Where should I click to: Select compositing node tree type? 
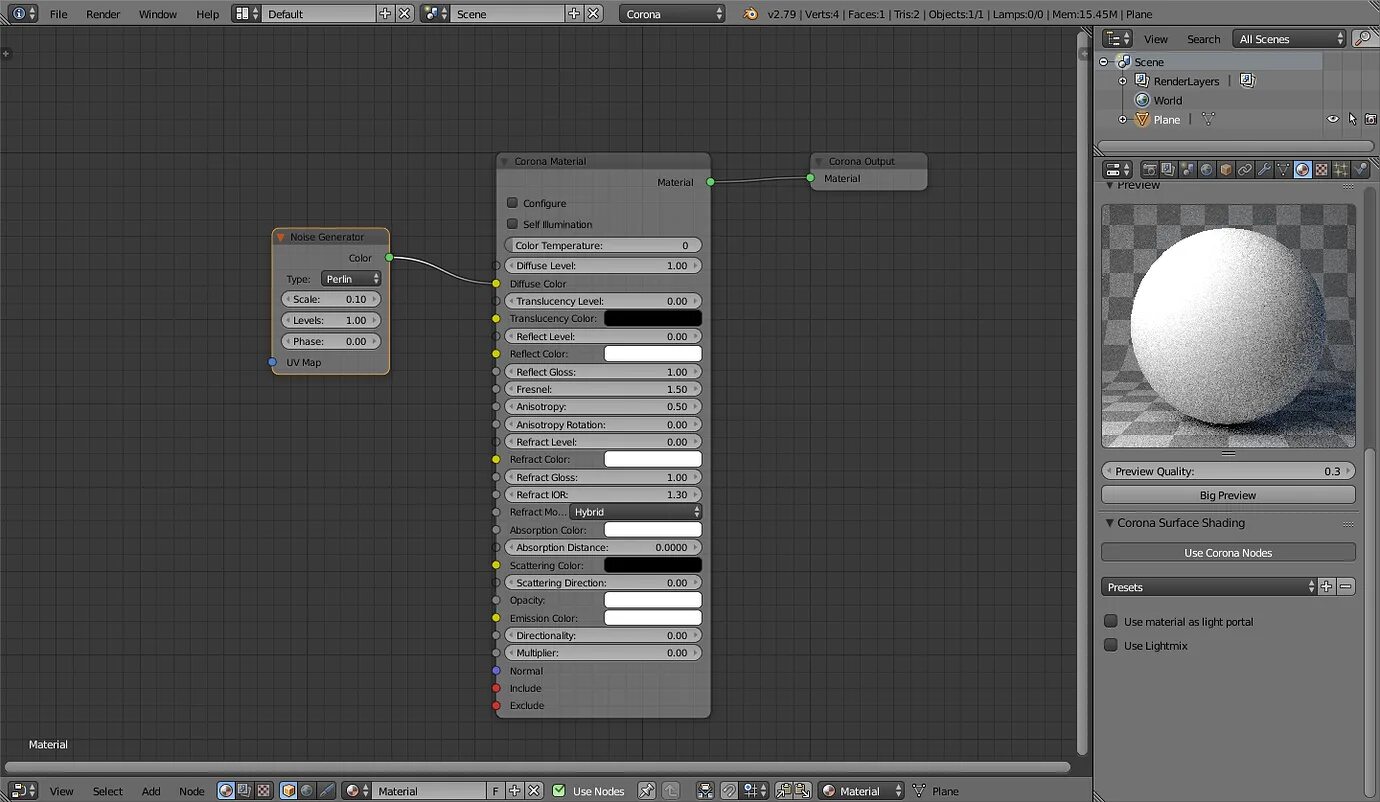pyautogui.click(x=244, y=791)
